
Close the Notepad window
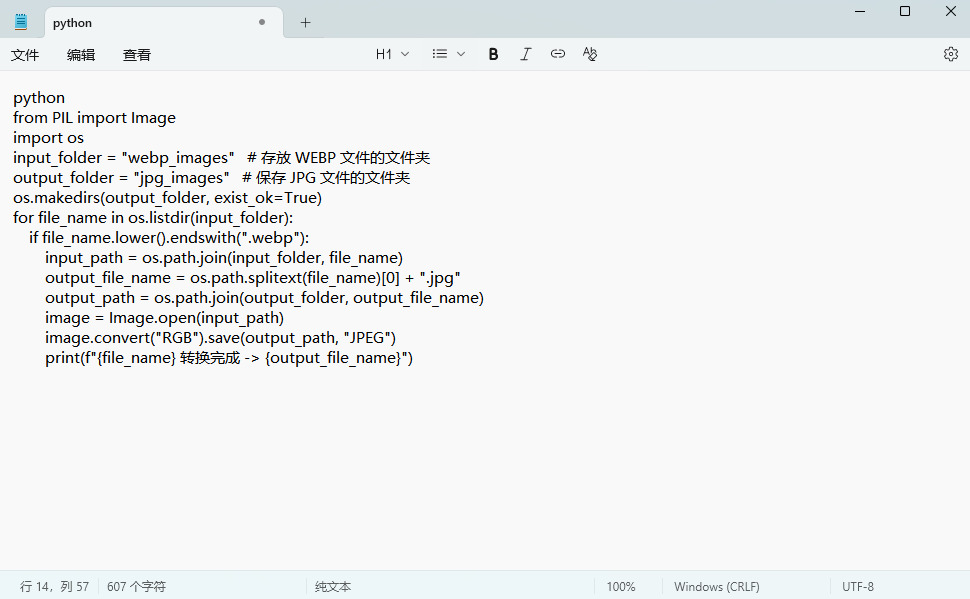951,11
